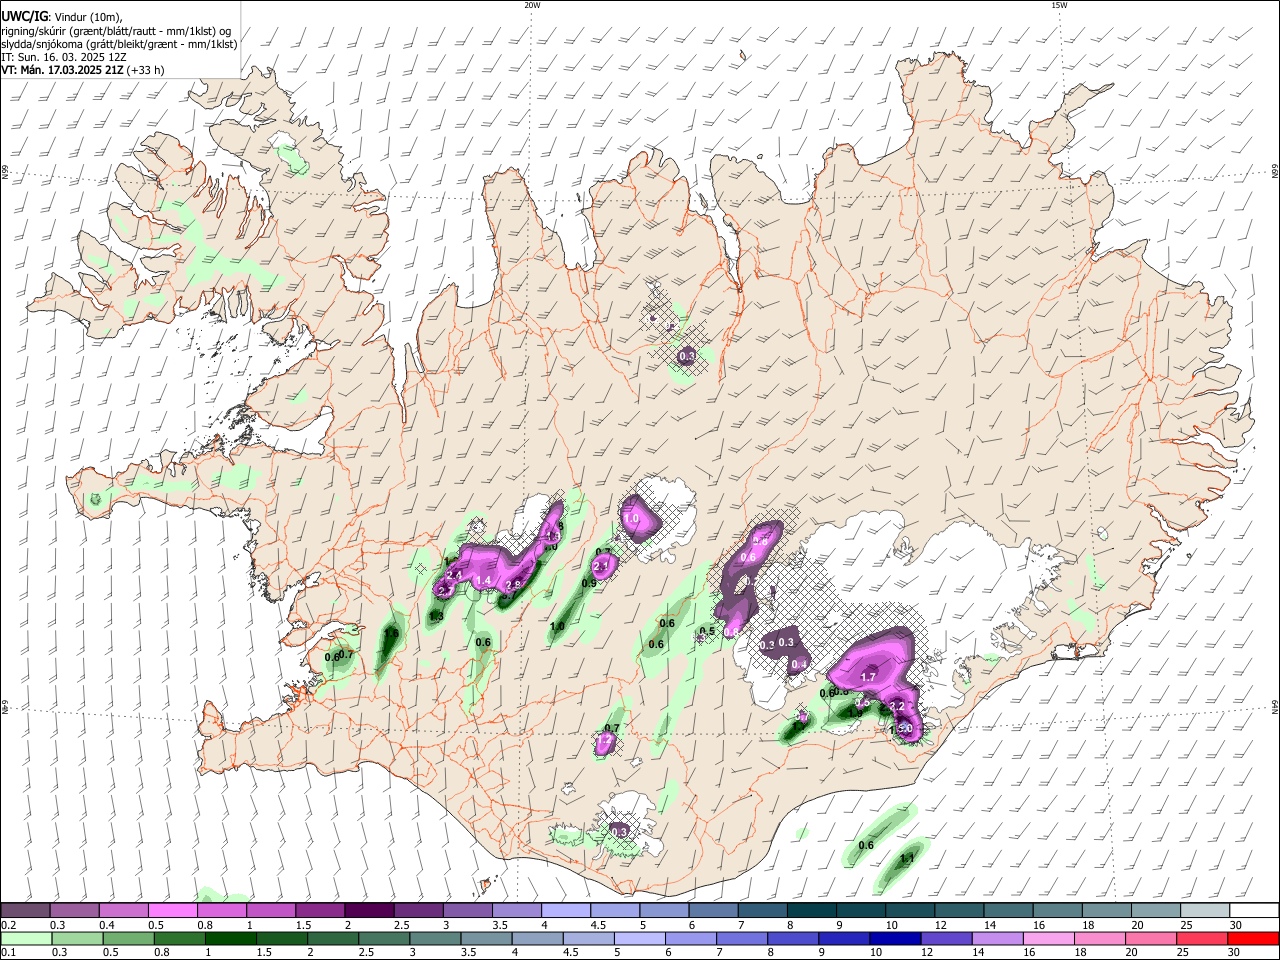Select lower legend red swatch at 30
The image size is (1280, 960).
pyautogui.click(x=1252, y=938)
